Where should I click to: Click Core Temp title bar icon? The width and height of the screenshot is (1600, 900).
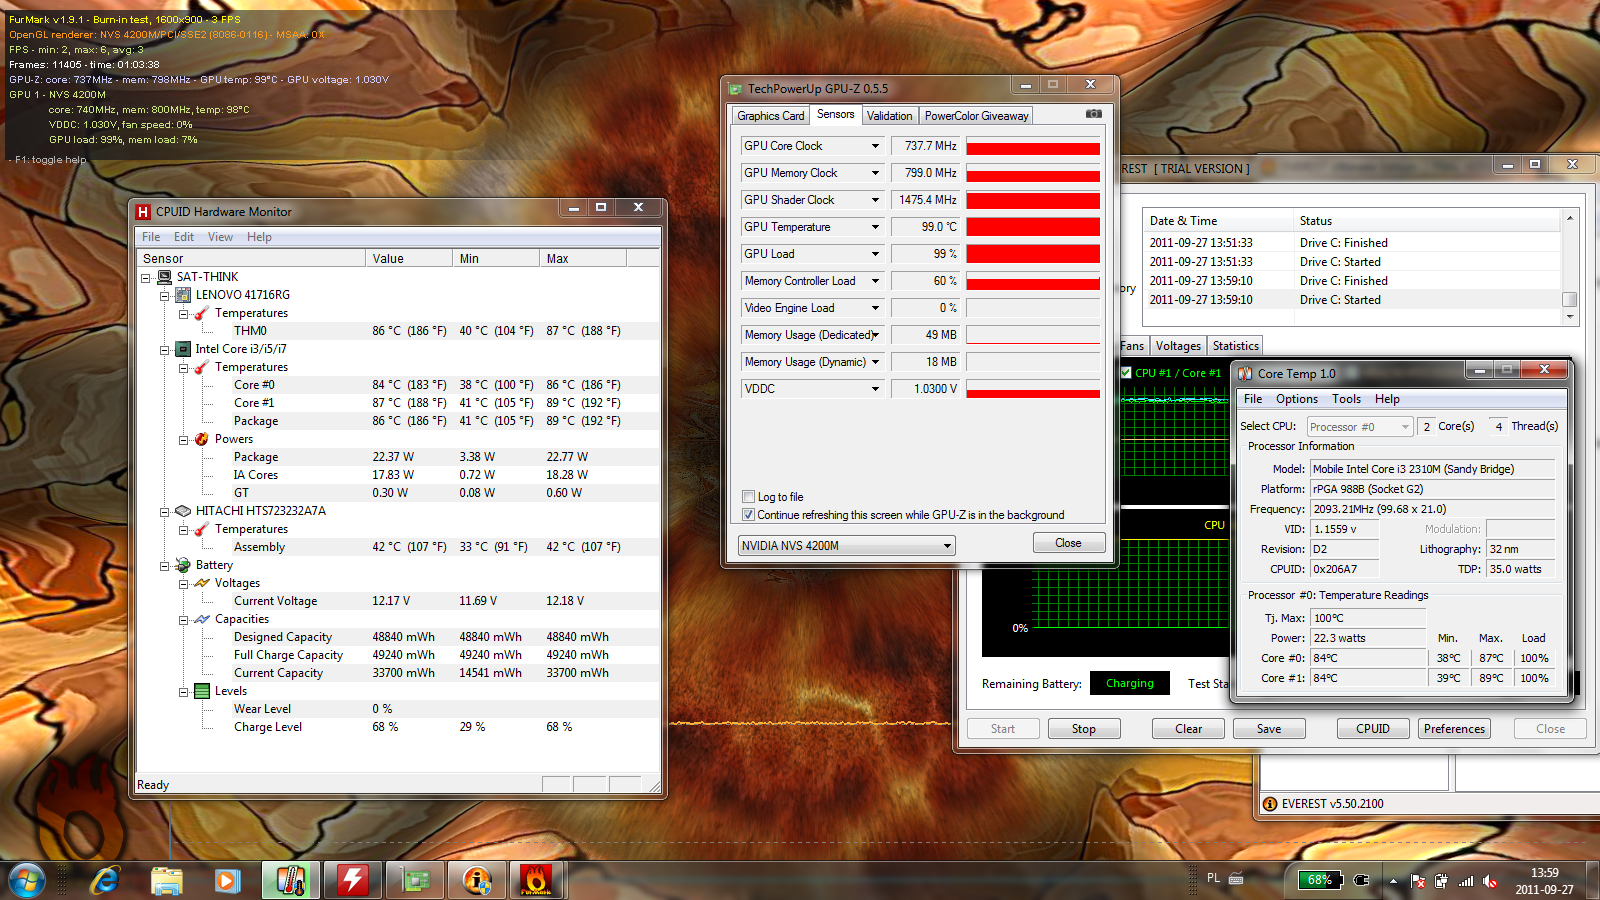click(x=1245, y=373)
